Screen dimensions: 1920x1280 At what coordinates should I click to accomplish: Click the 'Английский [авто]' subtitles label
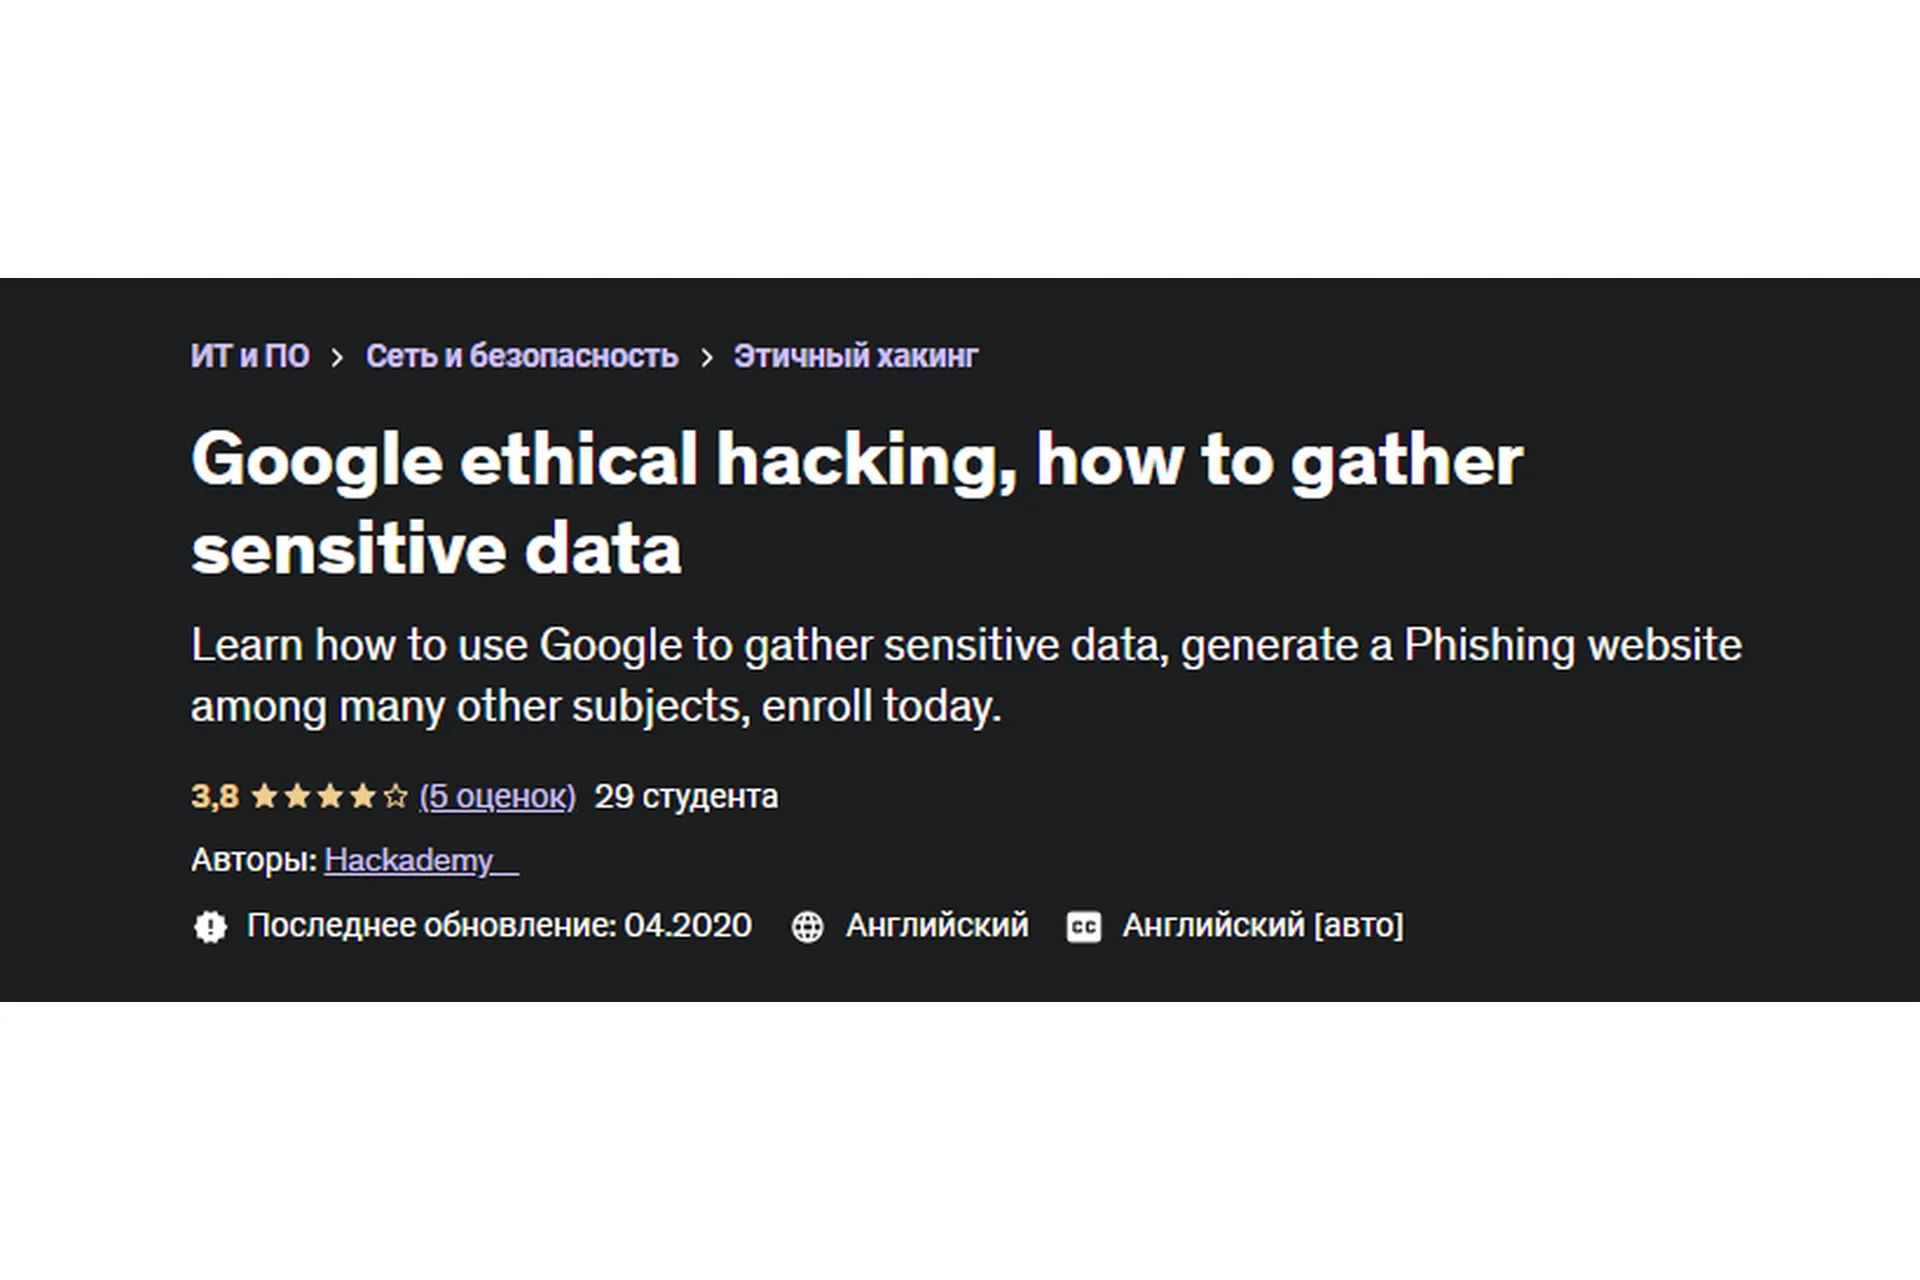click(1262, 926)
